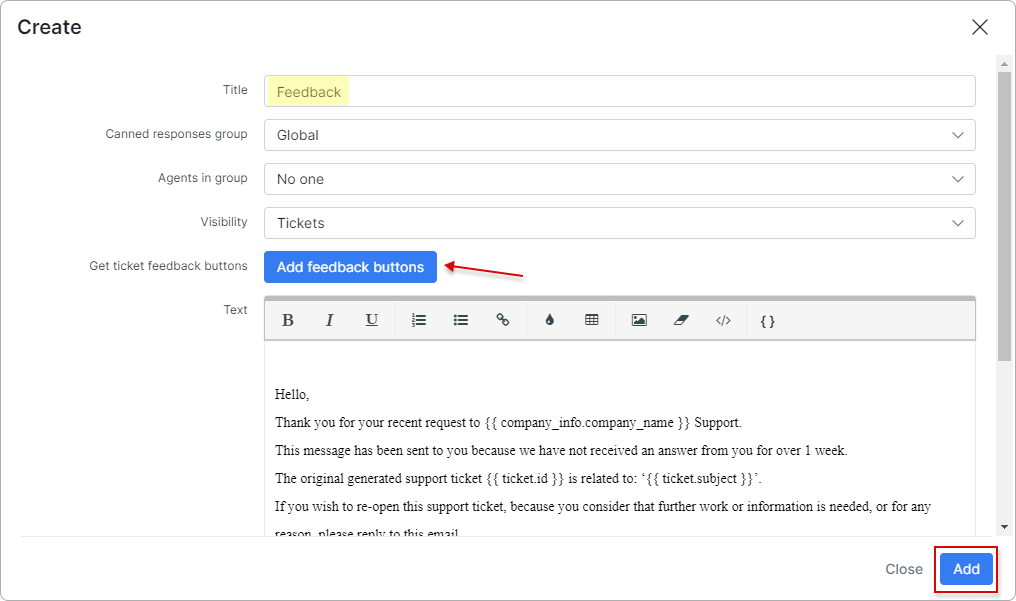
Task: Insert a bulleted list
Action: coord(461,320)
